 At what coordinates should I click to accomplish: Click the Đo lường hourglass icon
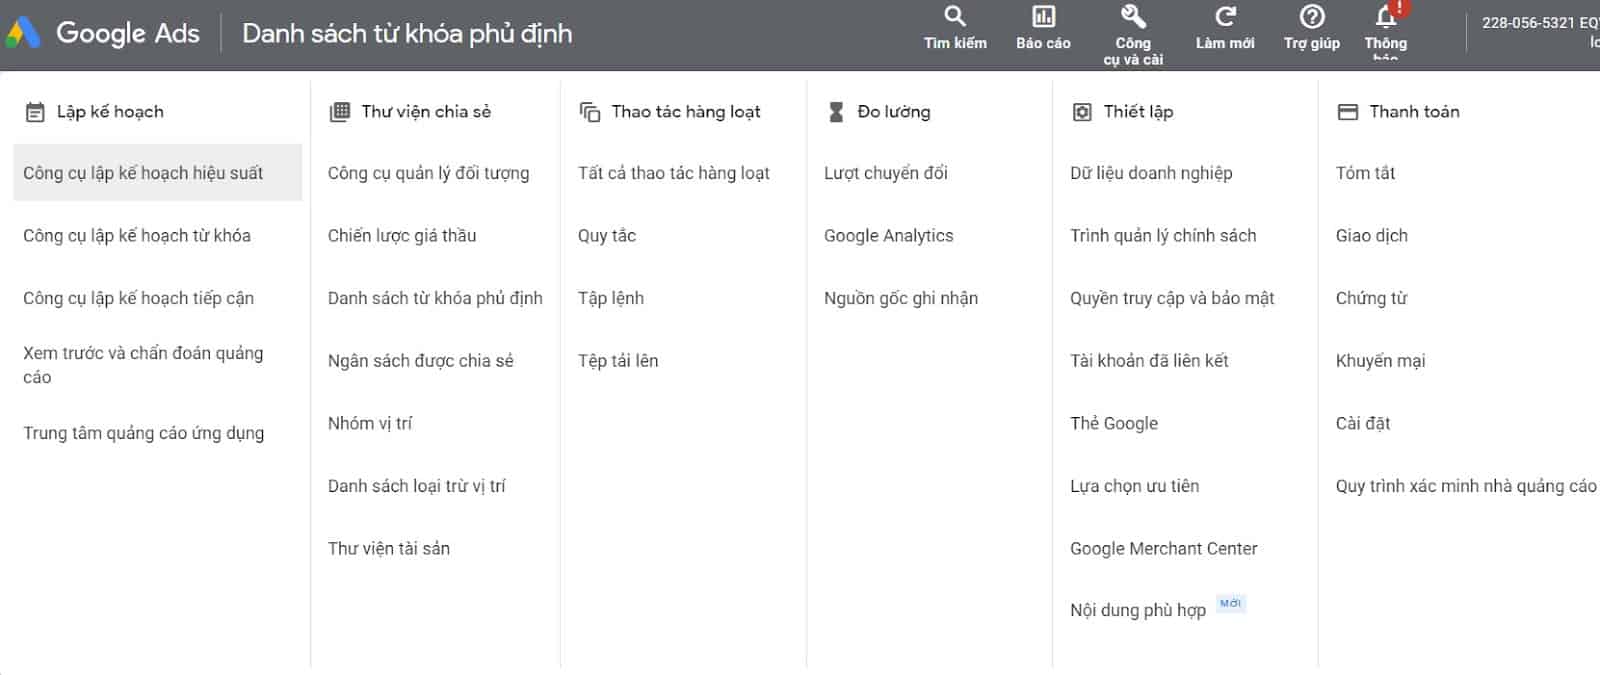click(836, 112)
